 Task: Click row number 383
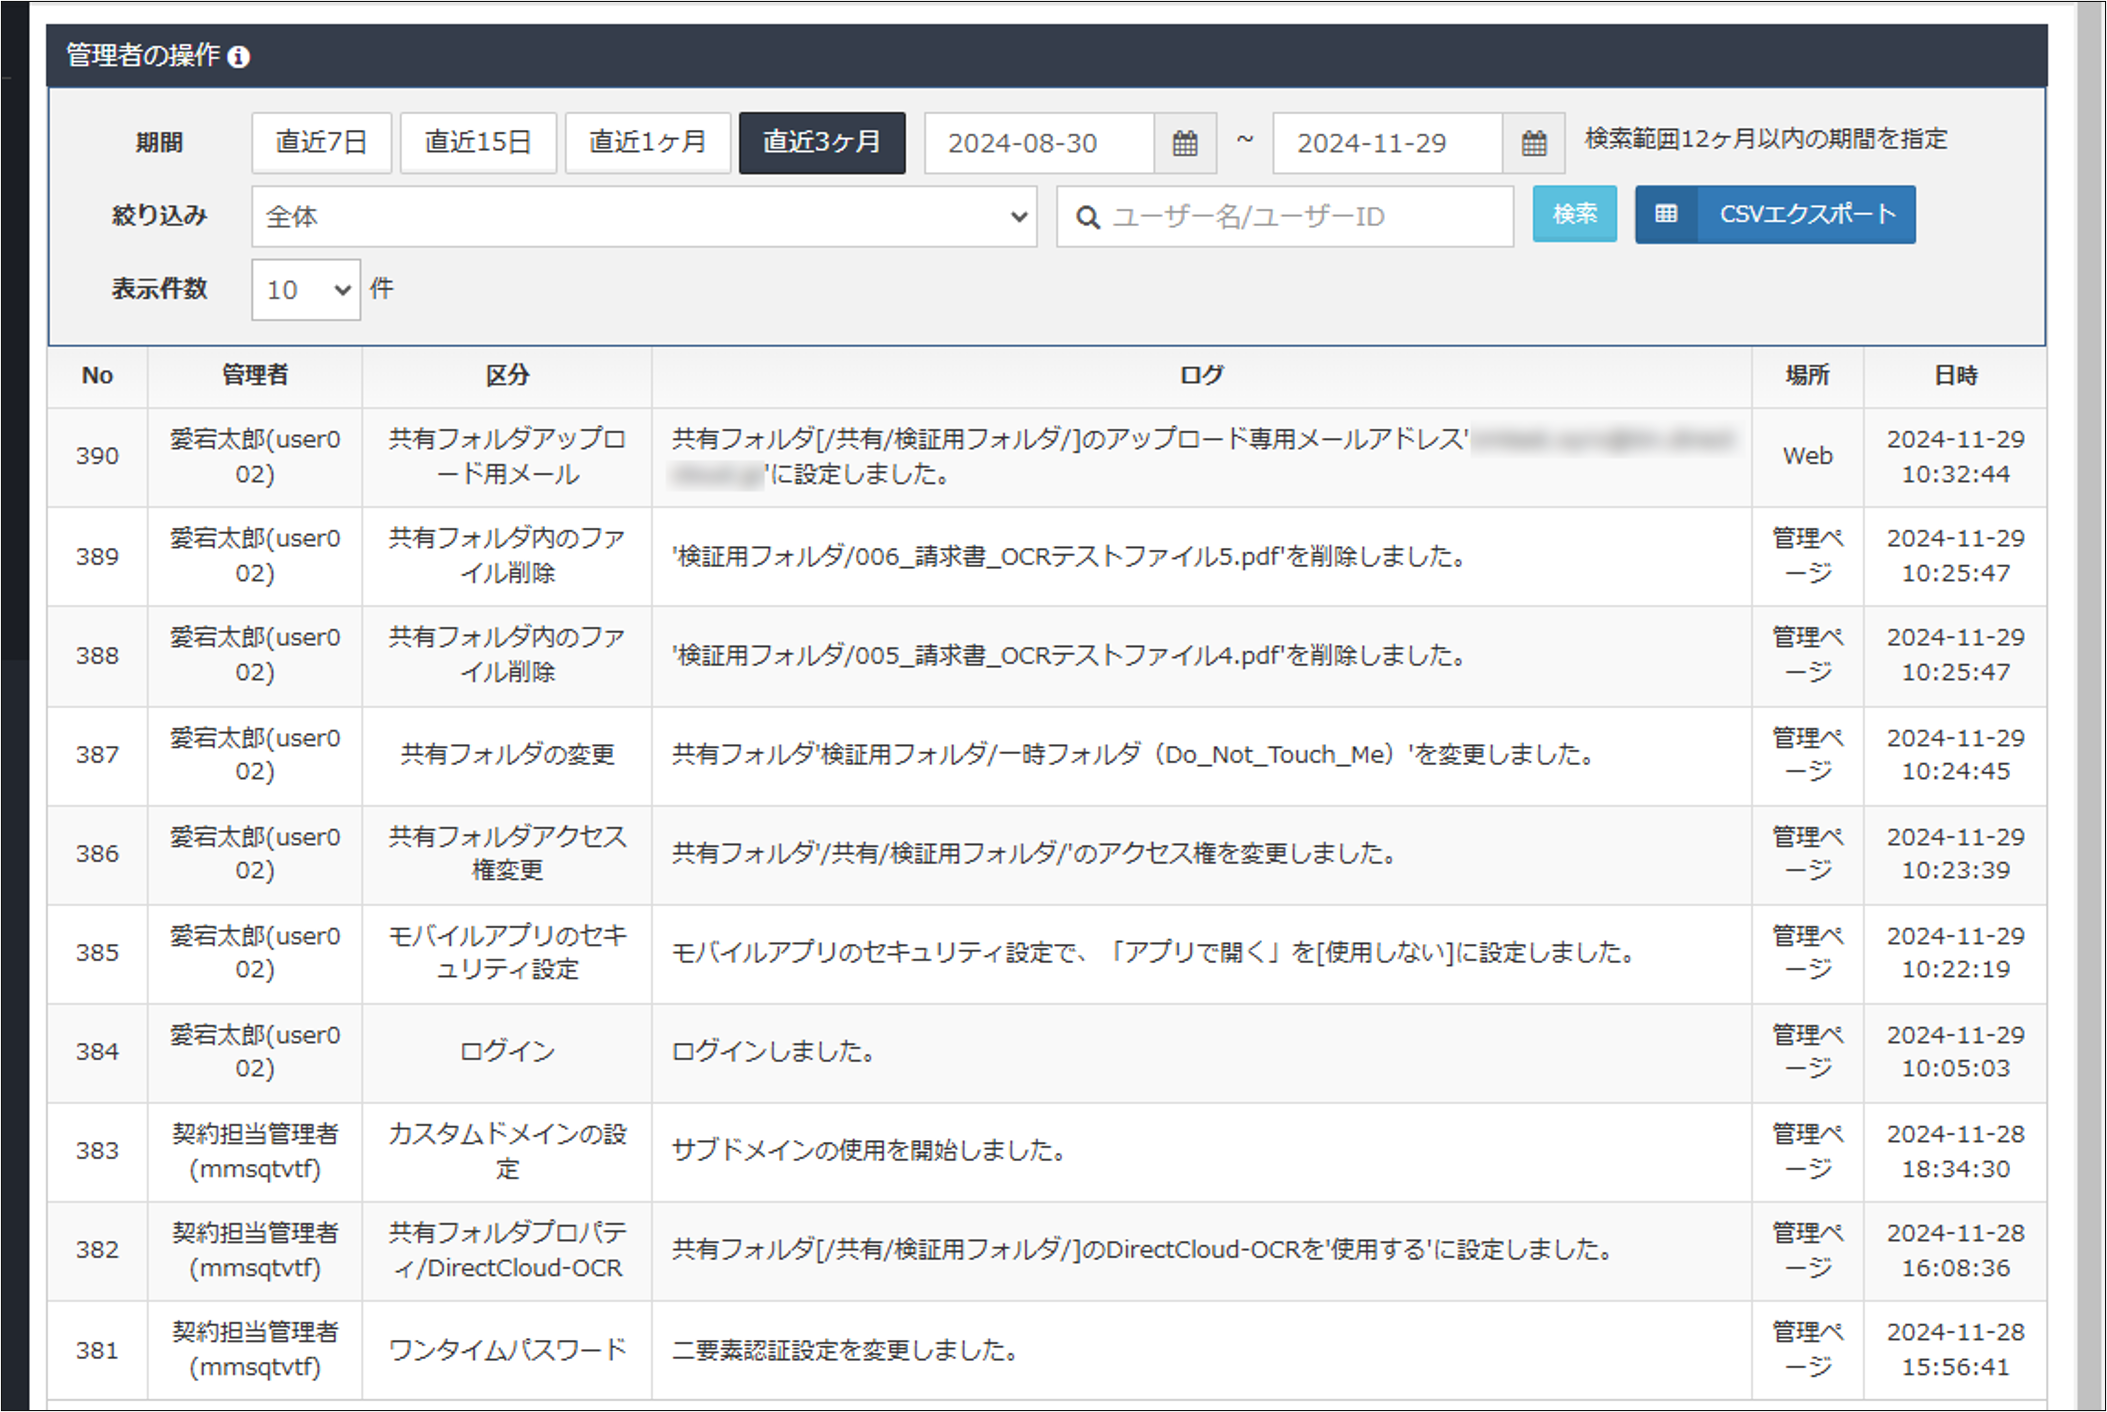point(97,1150)
